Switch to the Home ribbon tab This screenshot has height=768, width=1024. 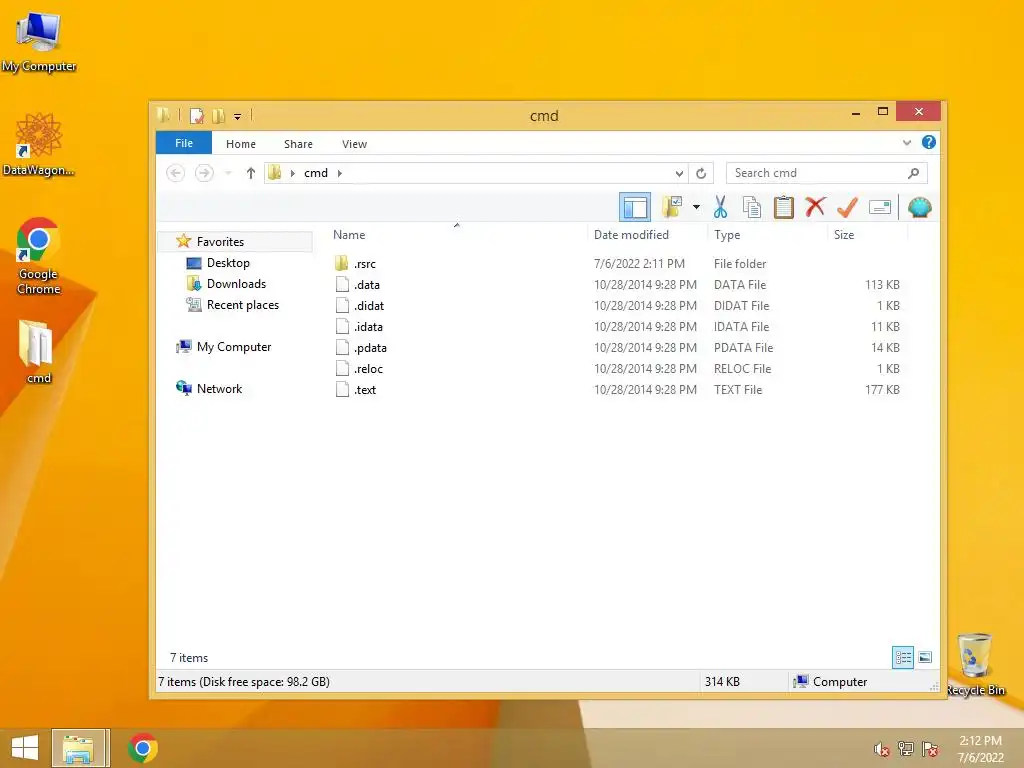pyautogui.click(x=241, y=144)
